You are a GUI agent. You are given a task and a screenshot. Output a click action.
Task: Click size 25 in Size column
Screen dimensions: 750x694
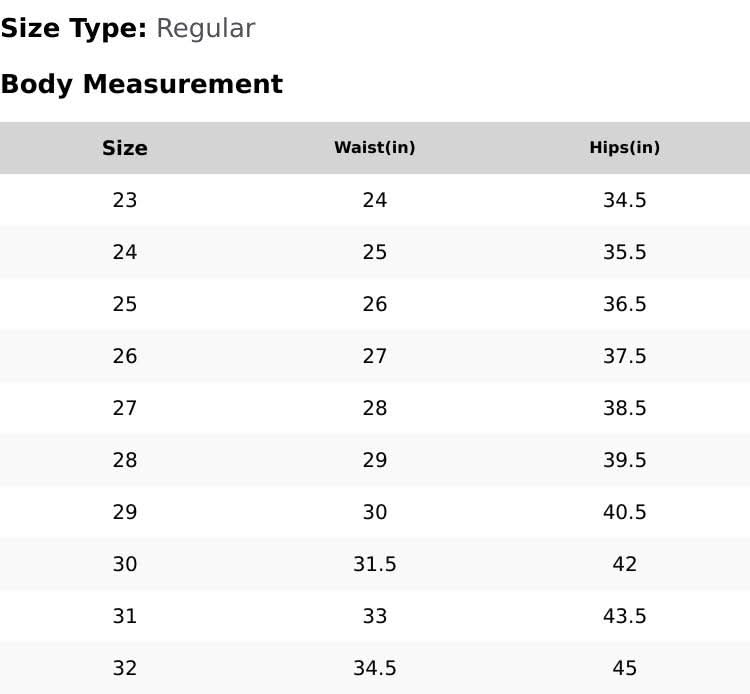point(124,304)
